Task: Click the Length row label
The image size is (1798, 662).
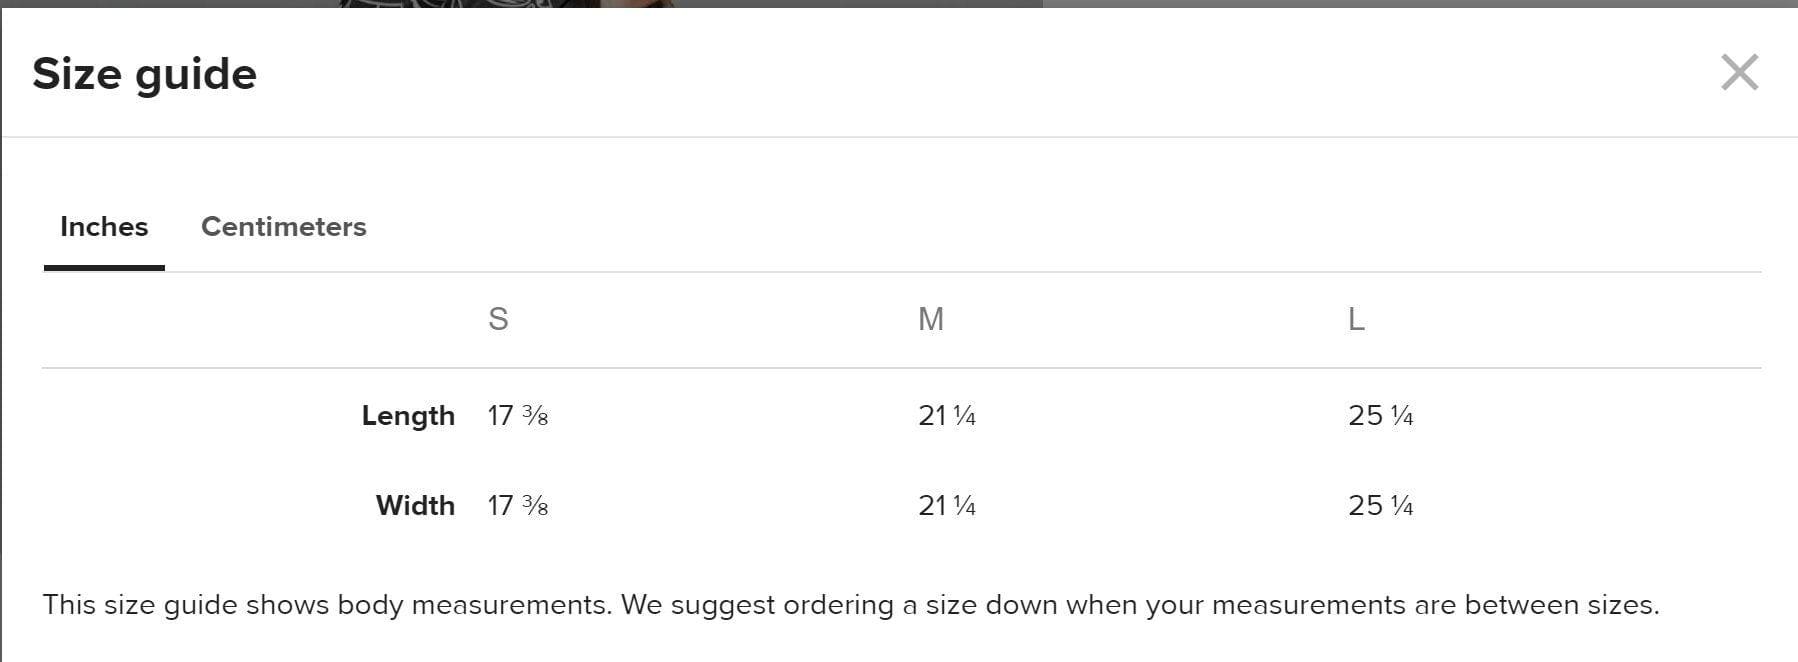Action: (x=408, y=415)
